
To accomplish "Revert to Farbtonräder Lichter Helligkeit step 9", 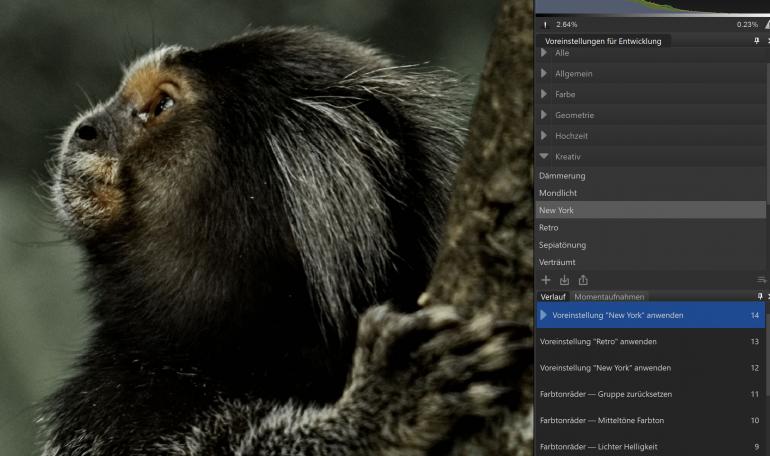I will (x=651, y=446).
